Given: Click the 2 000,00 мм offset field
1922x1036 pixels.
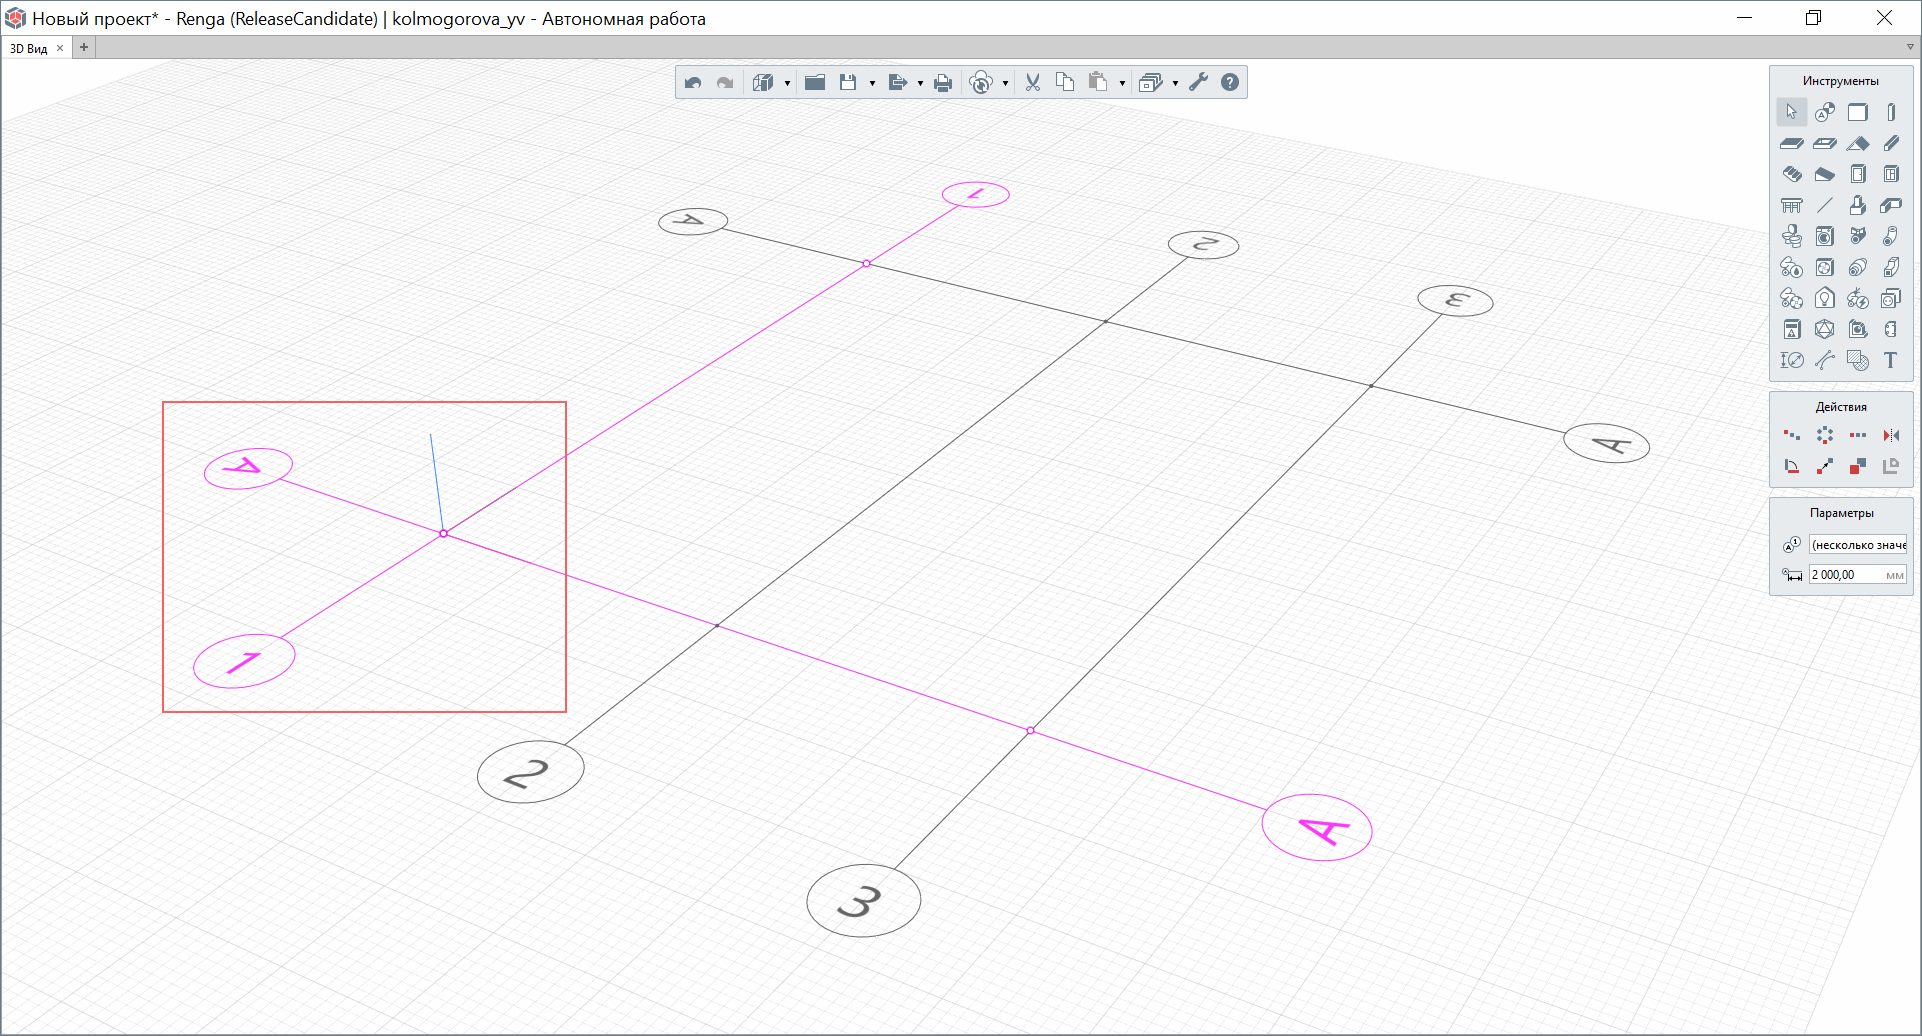Looking at the screenshot, I should pyautogui.click(x=1858, y=575).
